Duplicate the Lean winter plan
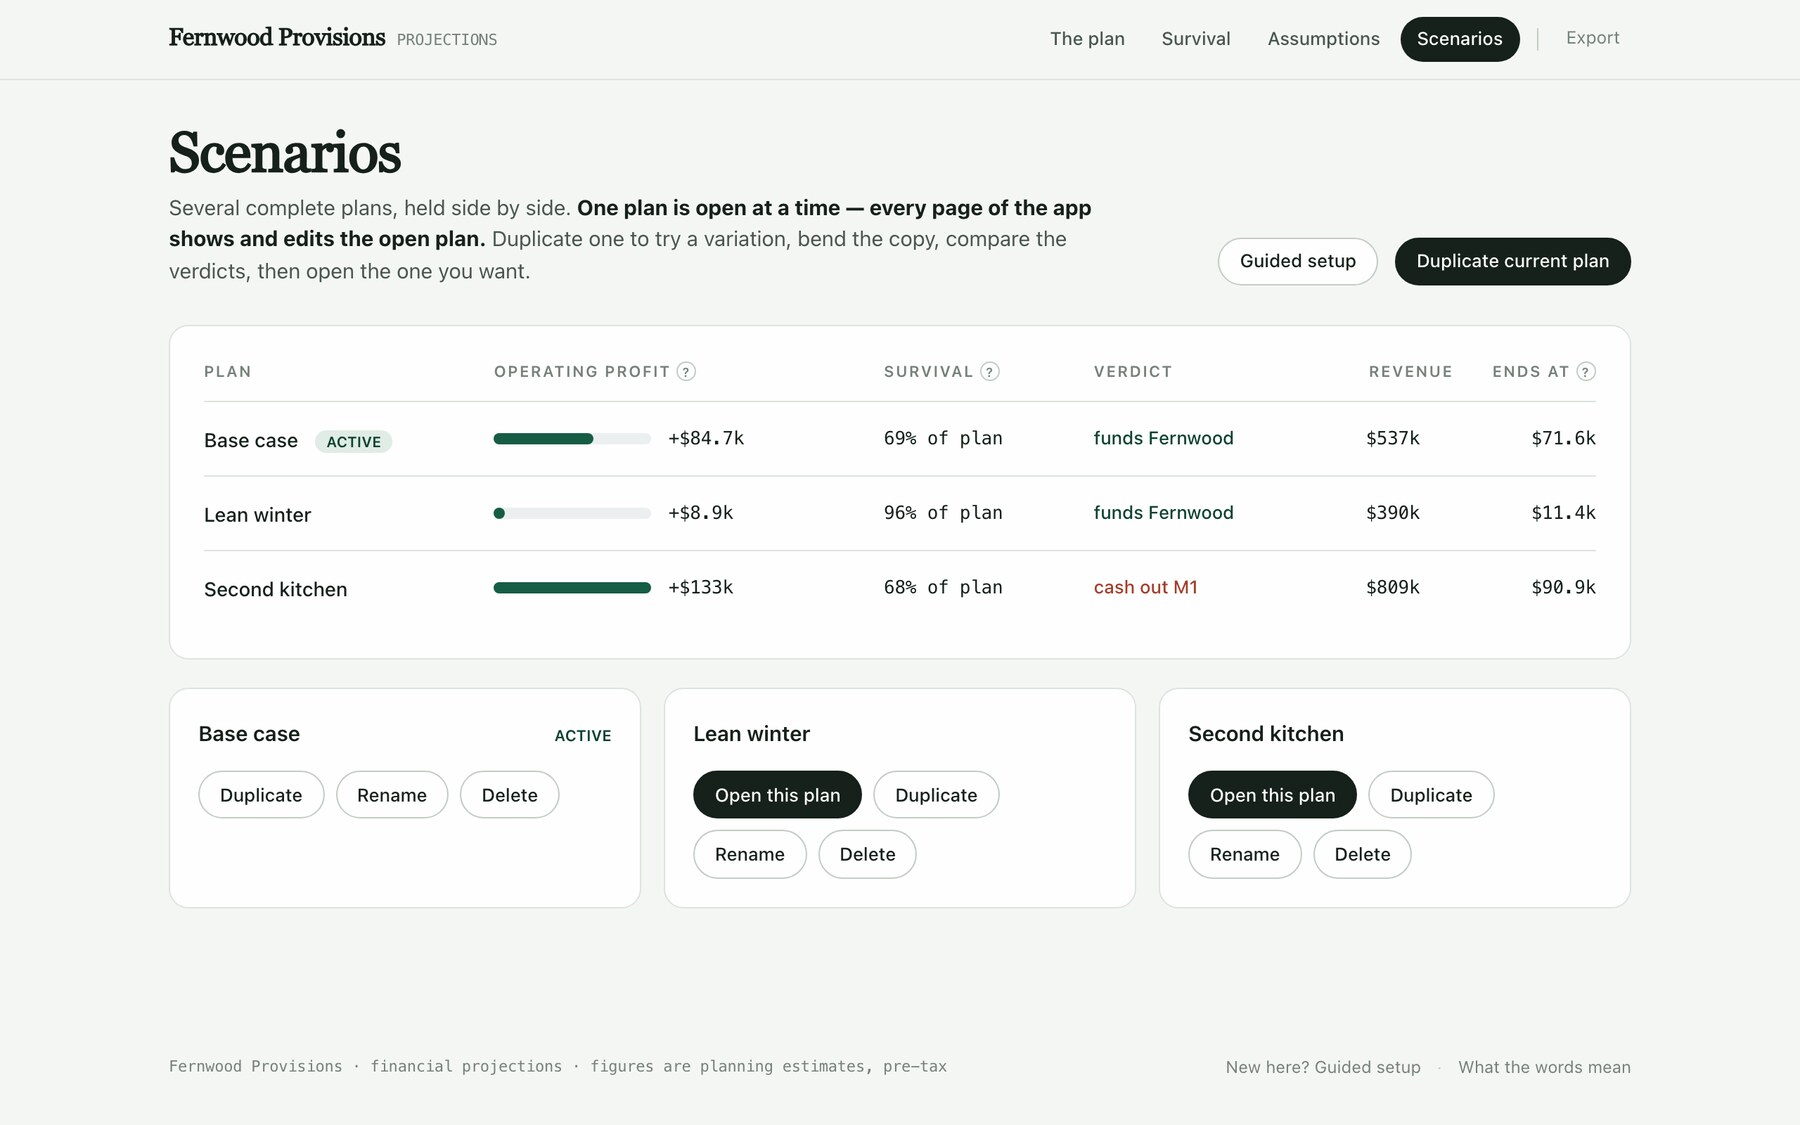Screen dimensions: 1800x1125 pos(936,795)
